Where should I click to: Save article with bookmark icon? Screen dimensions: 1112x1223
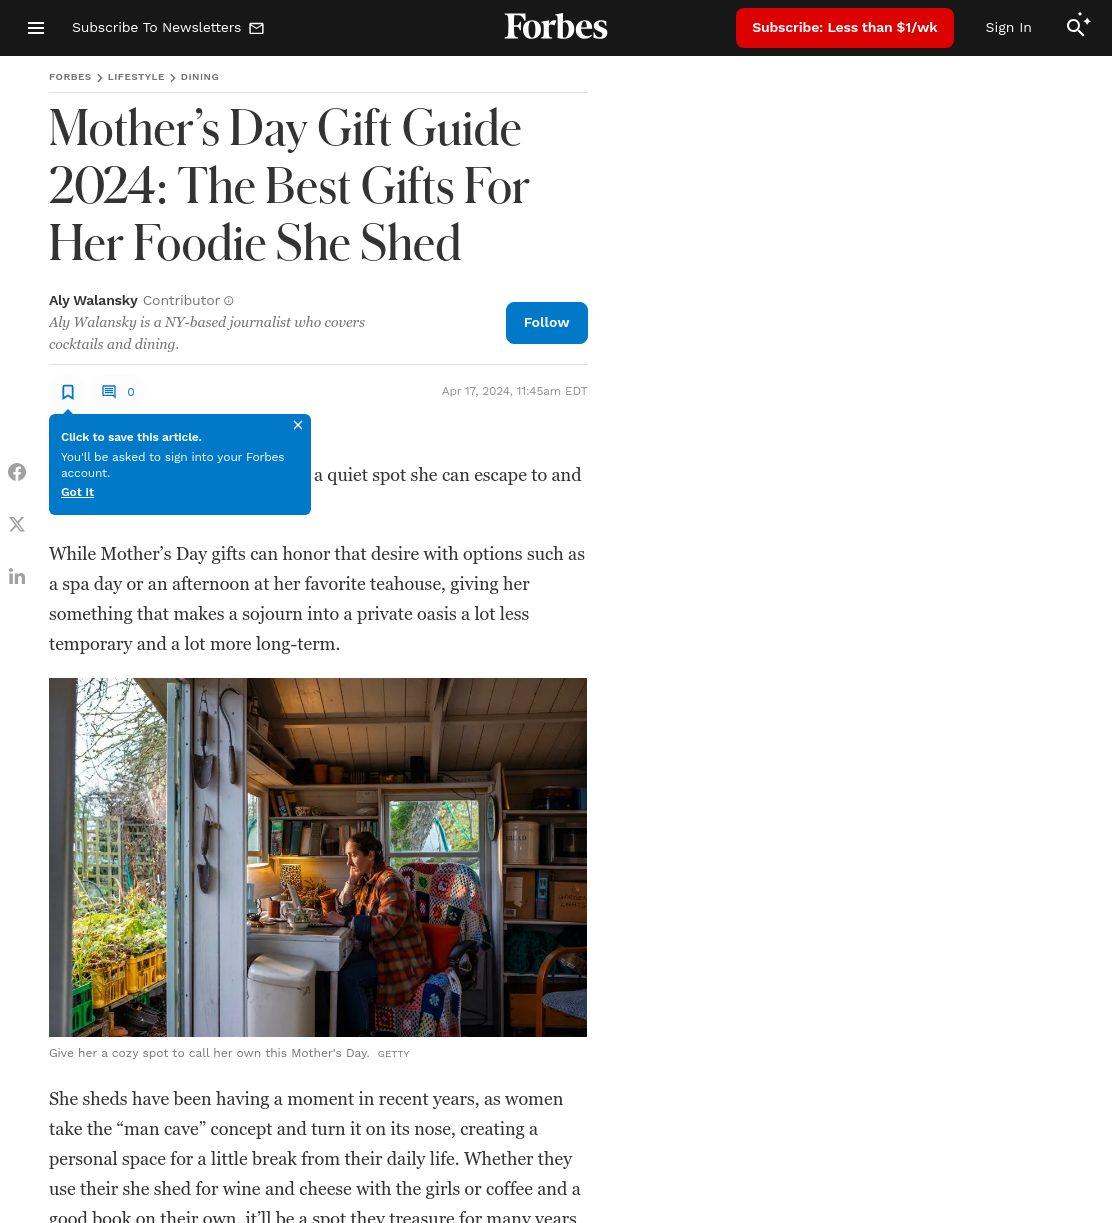tap(68, 392)
